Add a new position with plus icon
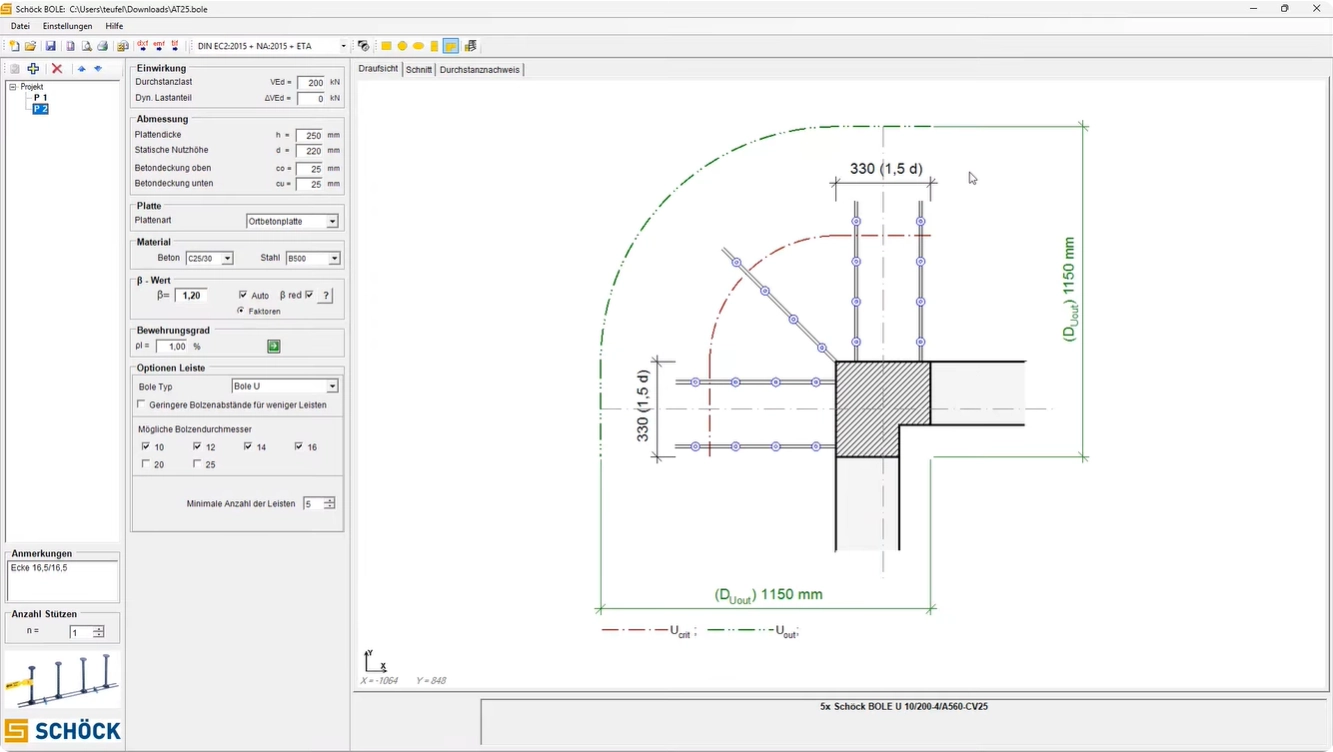The image size is (1333, 752). click(x=33, y=69)
